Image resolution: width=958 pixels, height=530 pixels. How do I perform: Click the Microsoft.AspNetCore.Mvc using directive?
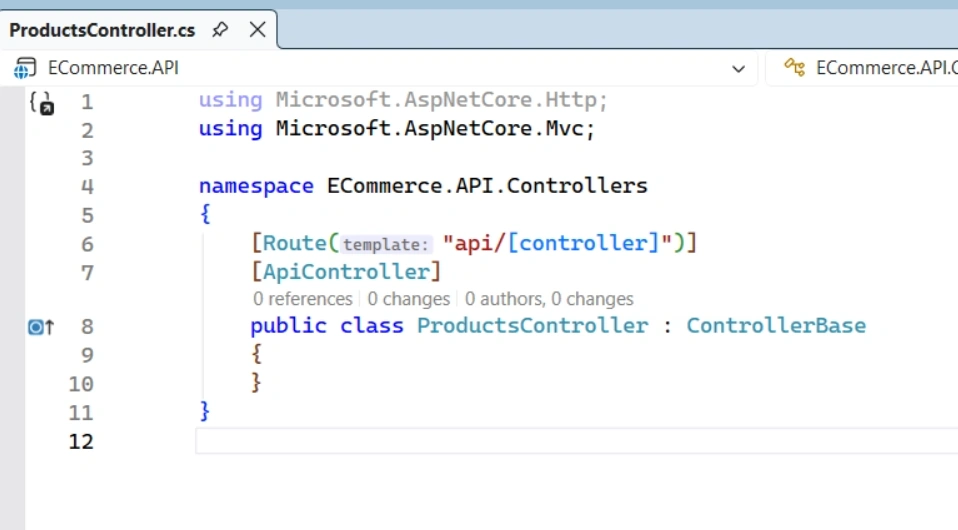(x=397, y=129)
